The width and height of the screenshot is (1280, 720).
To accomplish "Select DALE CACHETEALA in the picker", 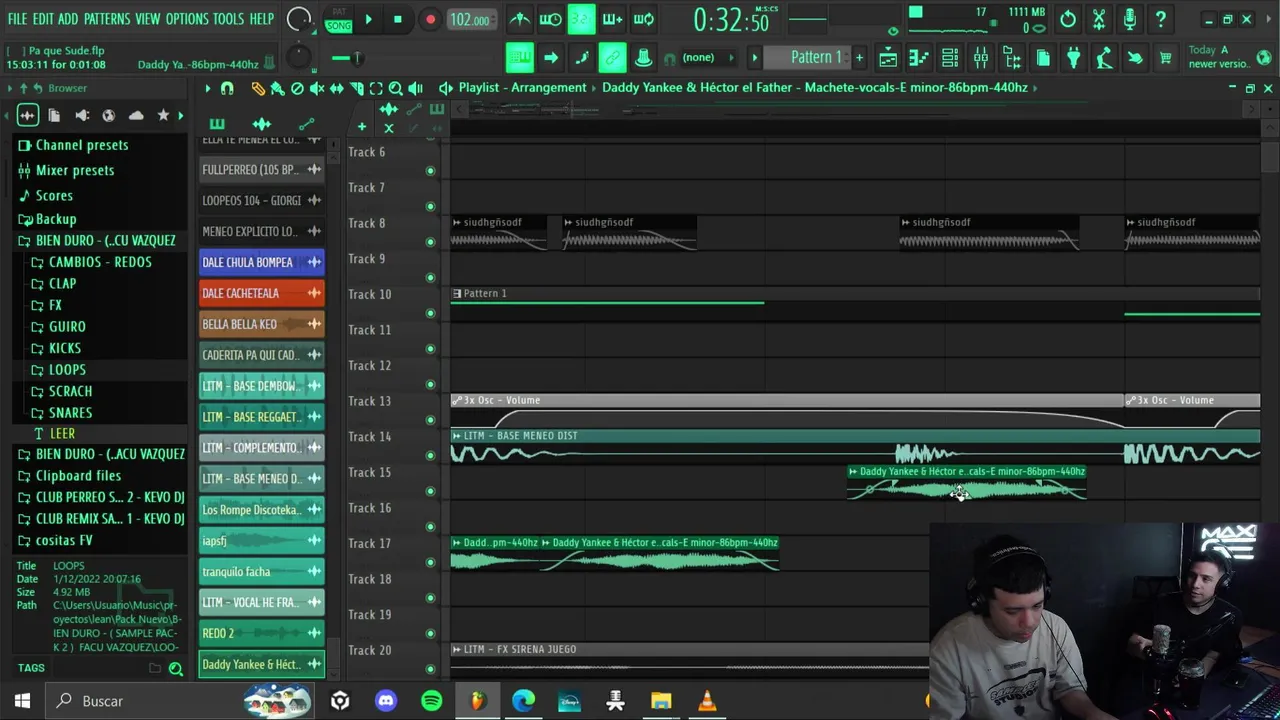I will pos(261,293).
